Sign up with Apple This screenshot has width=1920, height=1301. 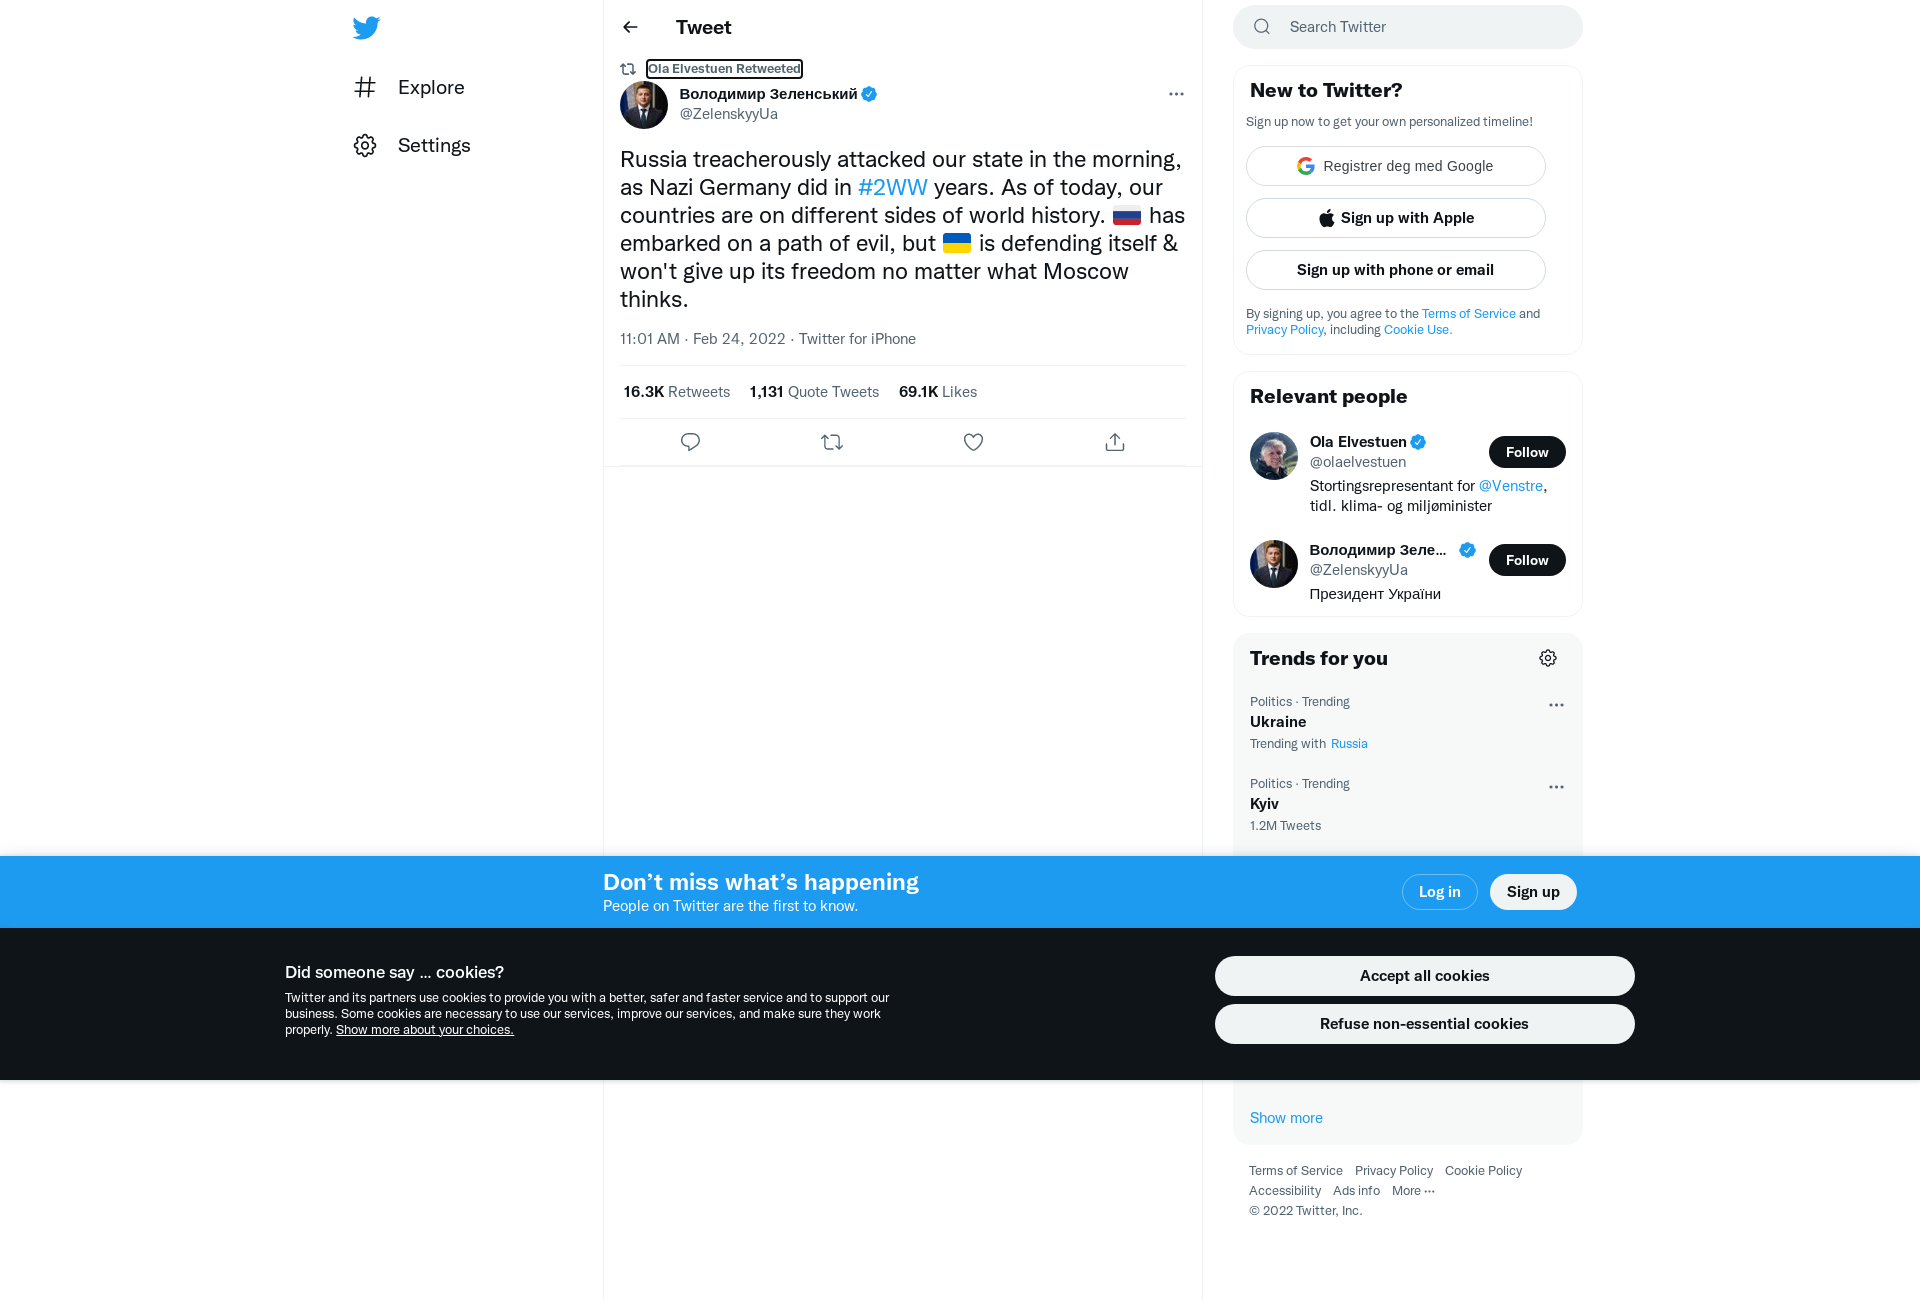pyautogui.click(x=1395, y=218)
